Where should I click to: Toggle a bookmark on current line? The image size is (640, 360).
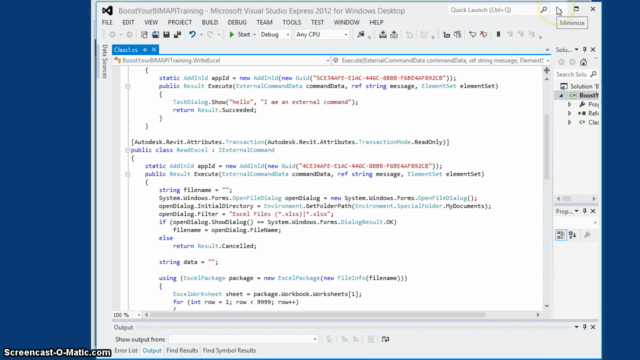[x=498, y=35]
